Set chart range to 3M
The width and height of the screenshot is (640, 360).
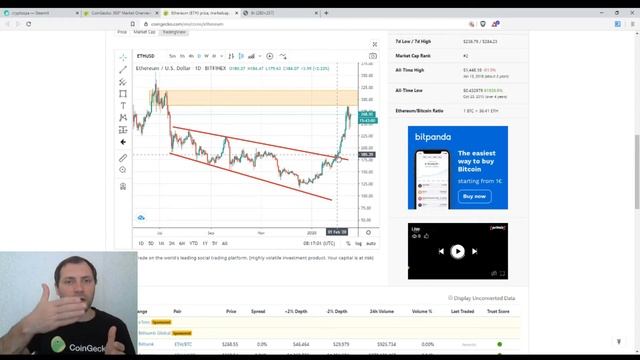[172, 243]
